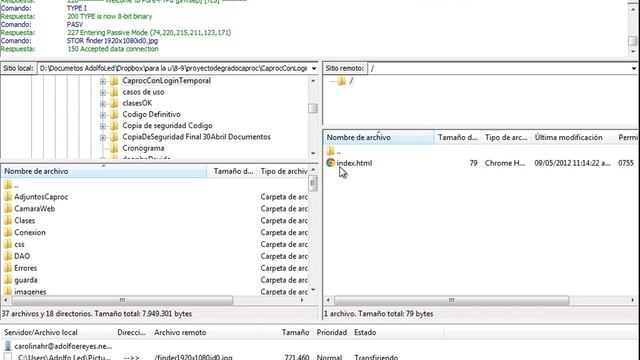Image resolution: width=640 pixels, height=360 pixels.
Task: Click the remote status 1 archivo text
Action: pyautogui.click(x=378, y=314)
